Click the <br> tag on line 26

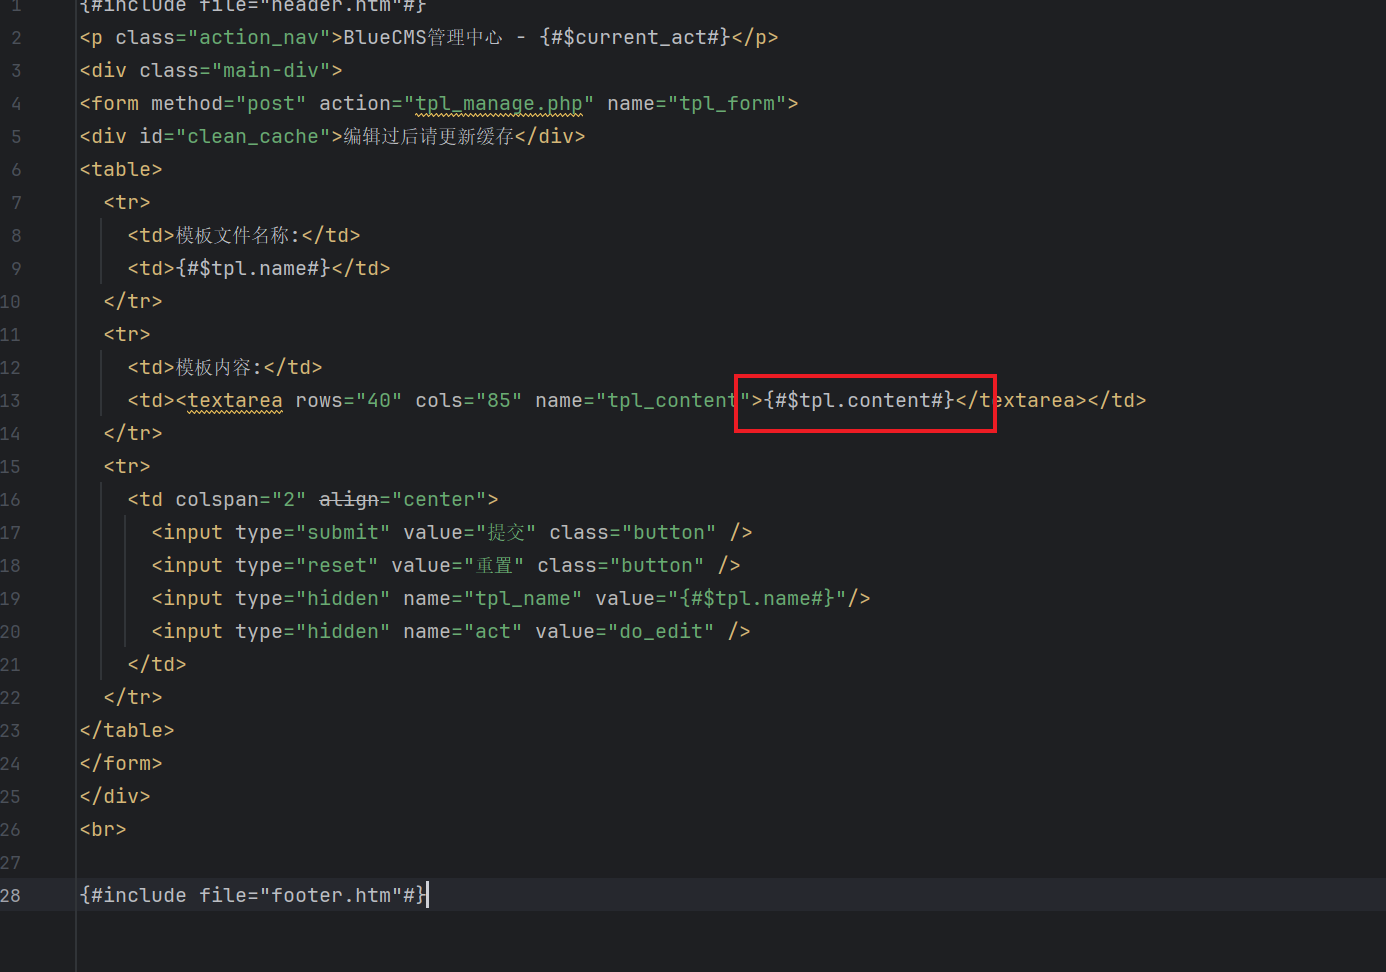(103, 830)
